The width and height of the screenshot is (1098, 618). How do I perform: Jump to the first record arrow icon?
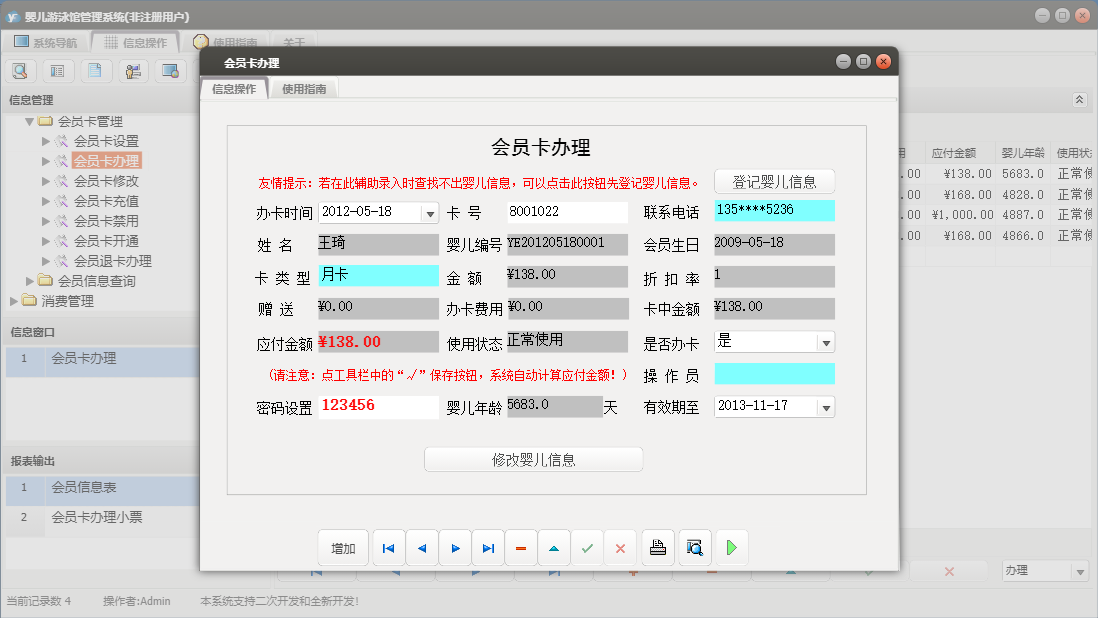[389, 547]
